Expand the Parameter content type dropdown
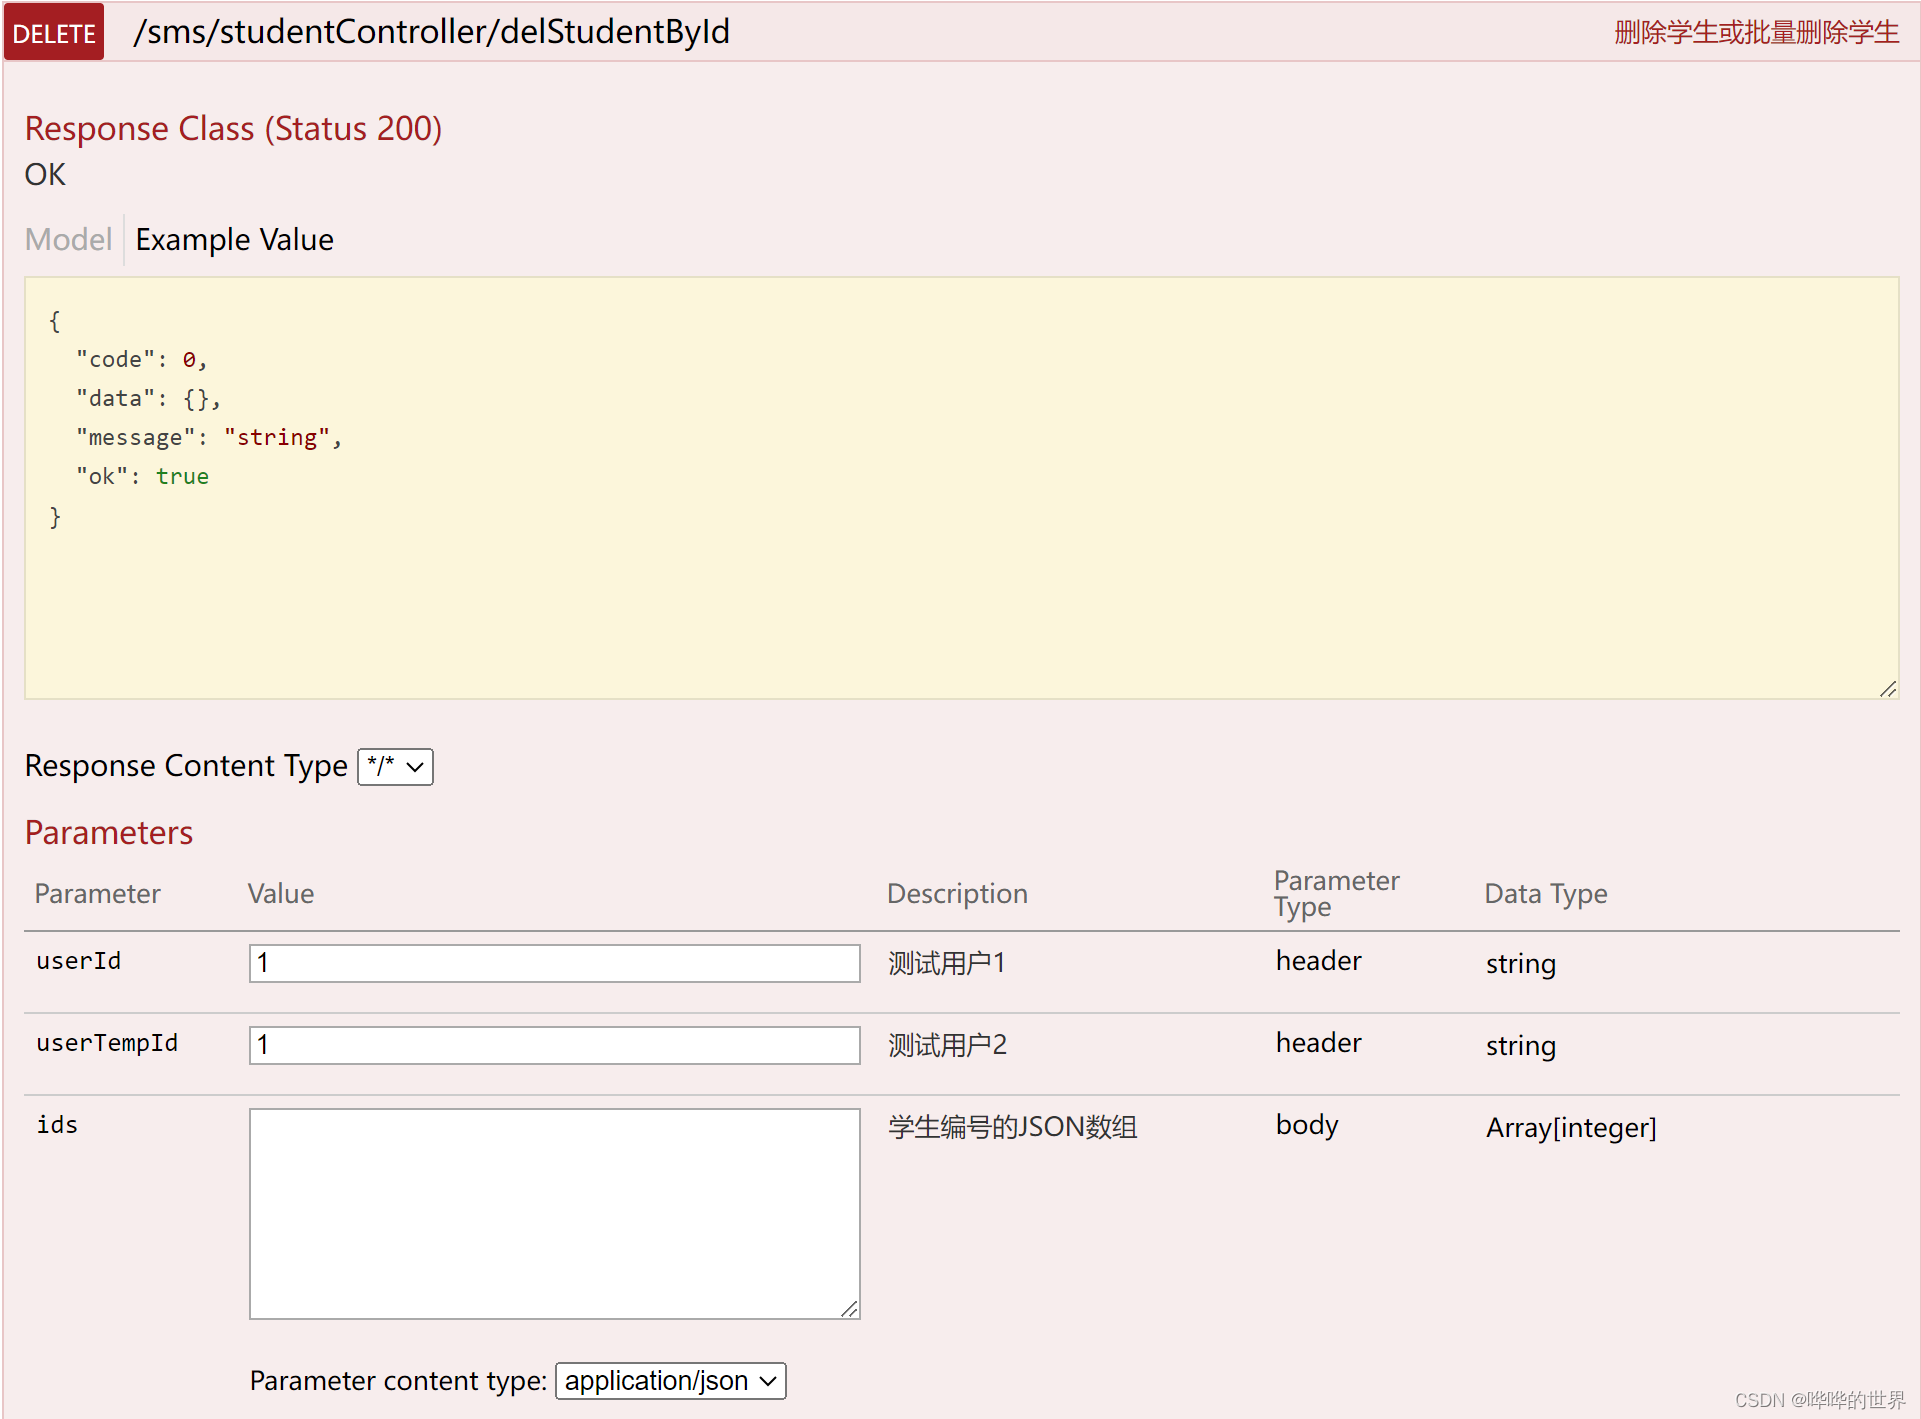The height and width of the screenshot is (1419, 1921). 670,1381
